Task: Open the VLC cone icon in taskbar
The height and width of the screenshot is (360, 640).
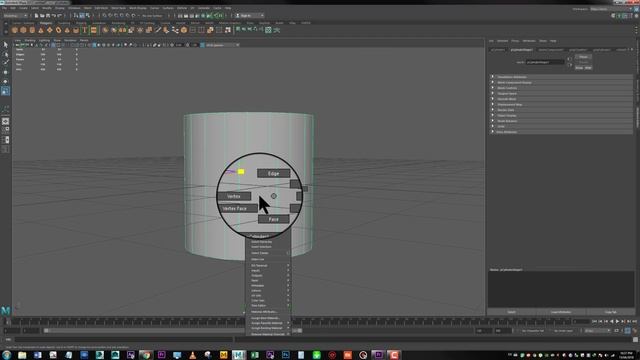Action: click(x=192, y=355)
